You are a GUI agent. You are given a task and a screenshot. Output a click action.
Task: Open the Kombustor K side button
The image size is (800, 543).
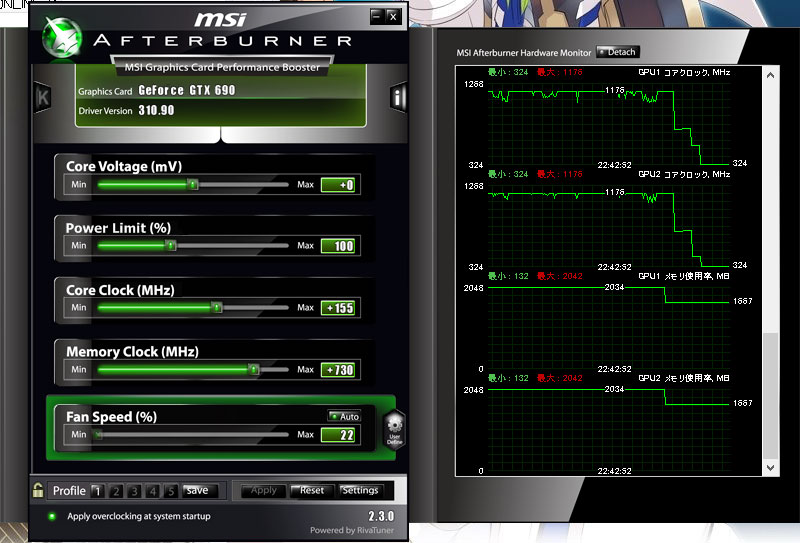(42, 97)
